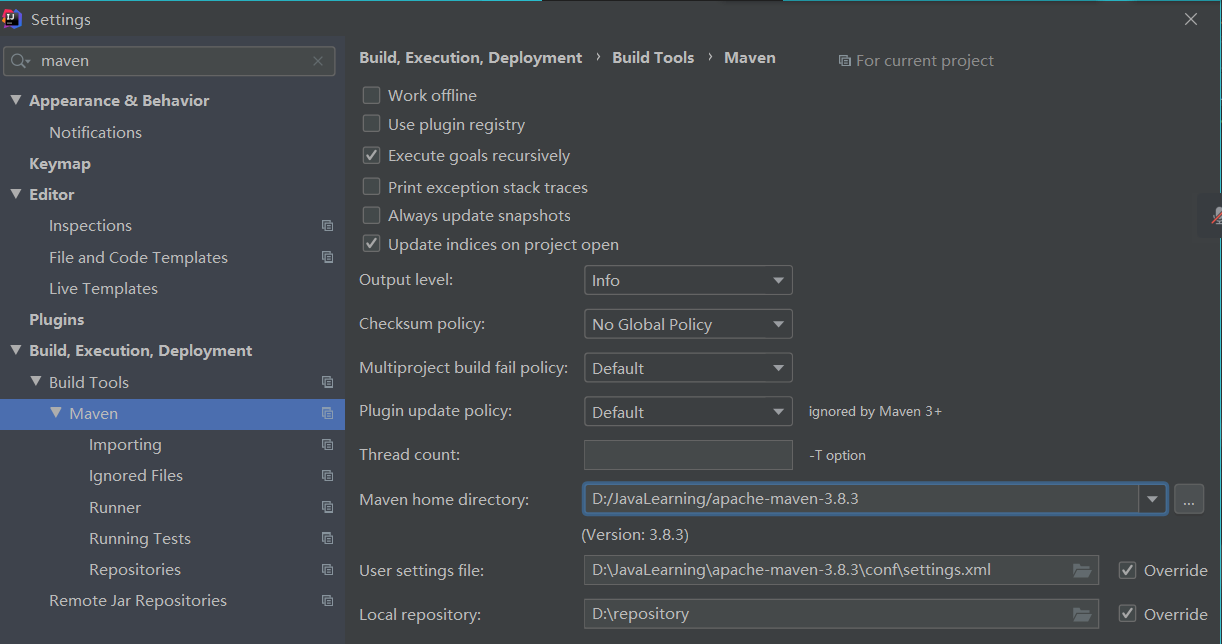Viewport: 1222px width, 644px height.
Task: Click the Thread count input field
Action: (x=688, y=455)
